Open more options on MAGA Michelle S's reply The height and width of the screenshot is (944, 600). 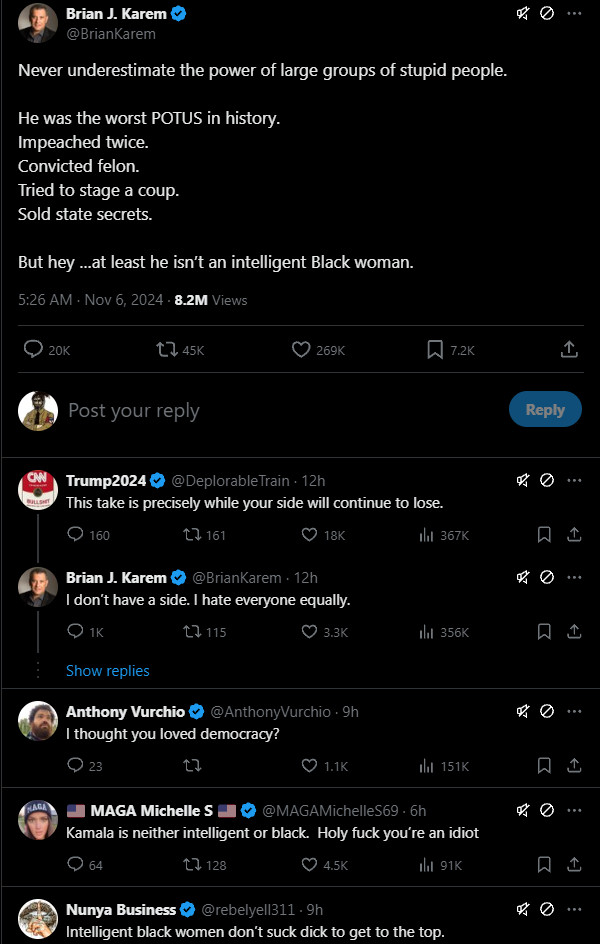(573, 810)
